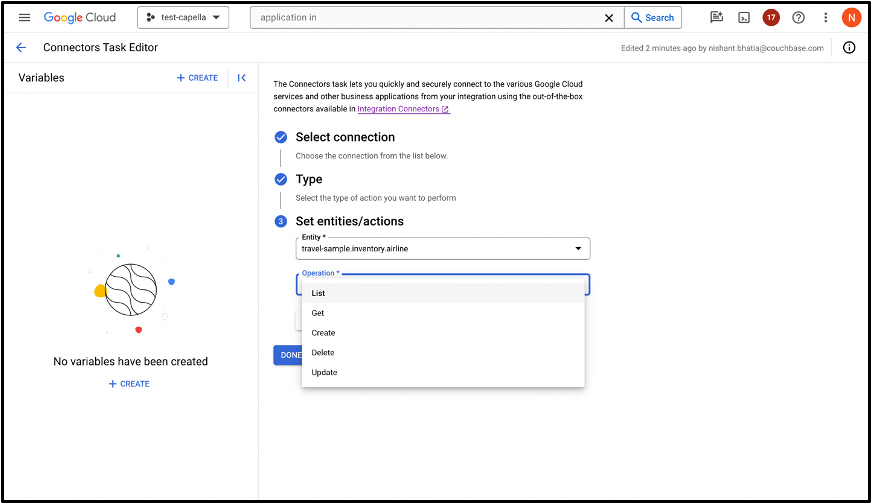The height and width of the screenshot is (504, 872).
Task: Go back using the back arrow
Action: [21, 47]
